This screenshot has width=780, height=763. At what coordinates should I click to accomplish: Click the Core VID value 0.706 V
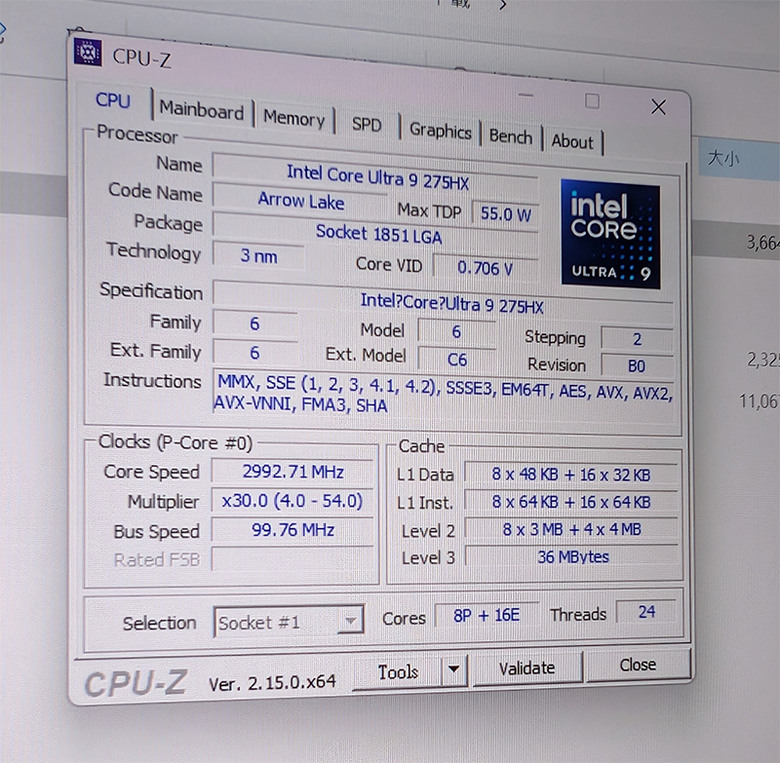(x=486, y=268)
